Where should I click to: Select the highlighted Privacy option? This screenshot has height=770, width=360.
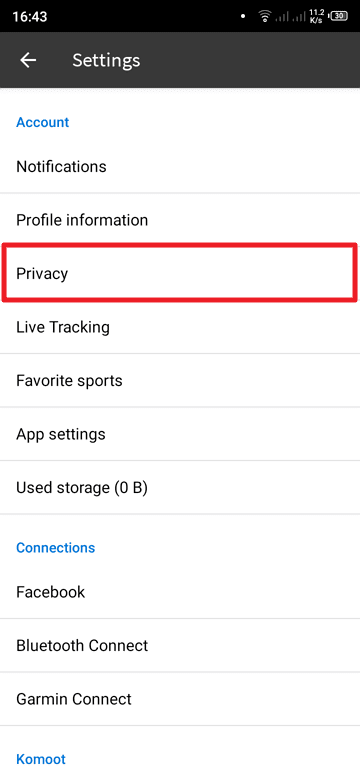[x=180, y=274]
